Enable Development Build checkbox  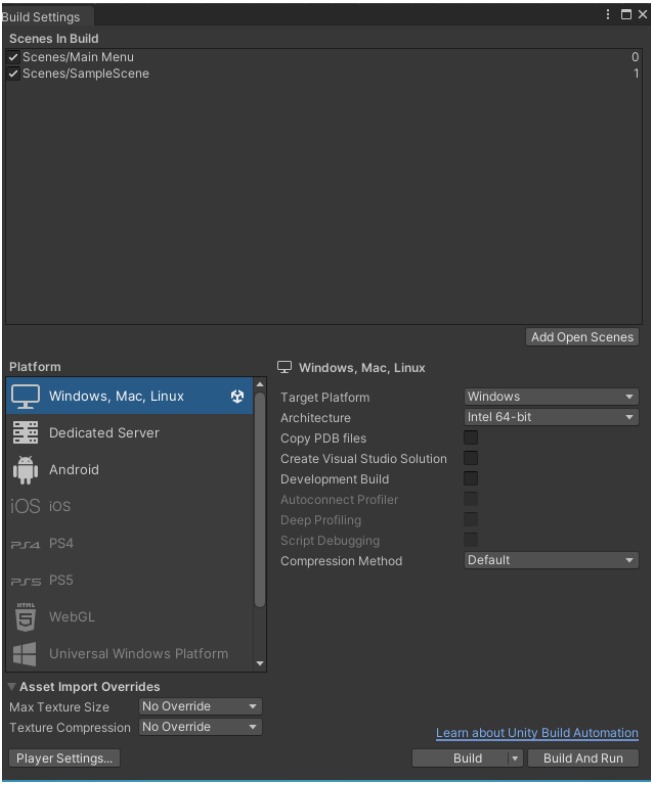[x=471, y=479]
